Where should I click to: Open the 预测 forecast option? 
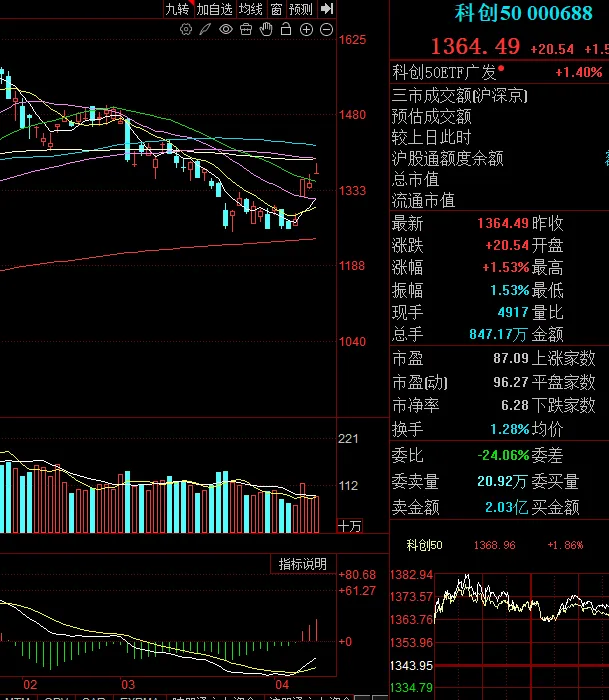(x=300, y=9)
